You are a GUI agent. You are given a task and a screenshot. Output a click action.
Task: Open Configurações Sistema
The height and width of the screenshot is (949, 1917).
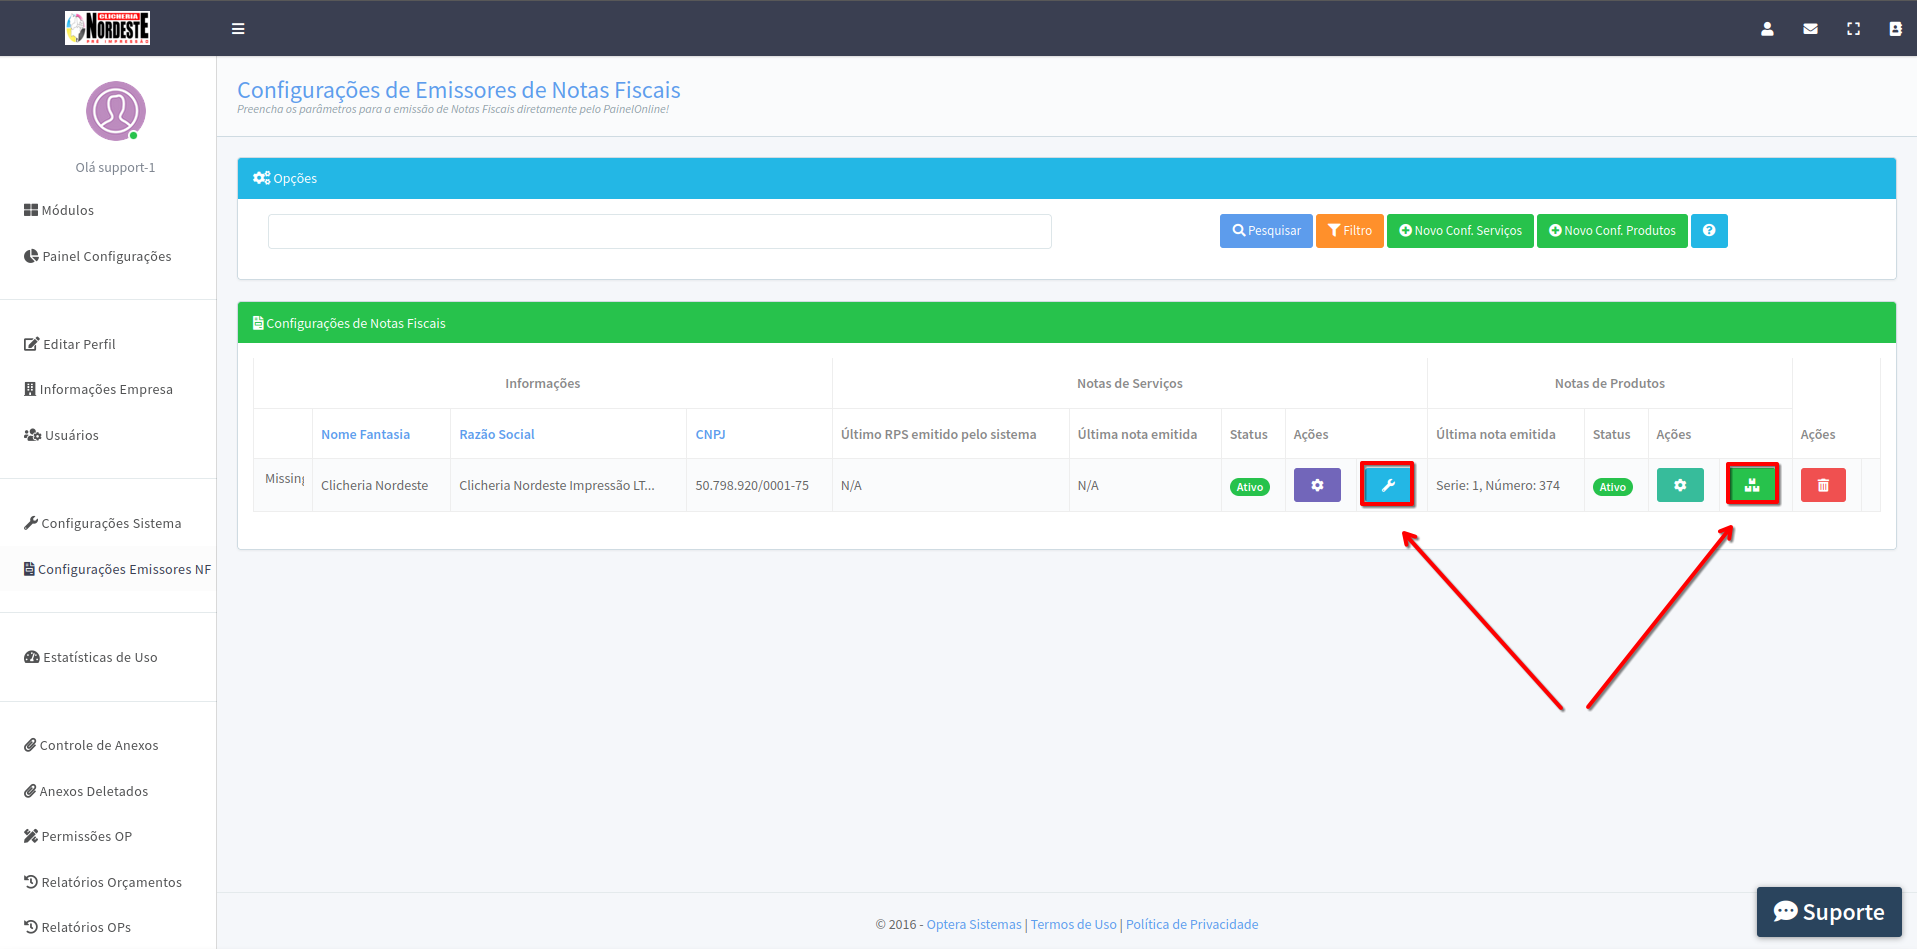103,523
